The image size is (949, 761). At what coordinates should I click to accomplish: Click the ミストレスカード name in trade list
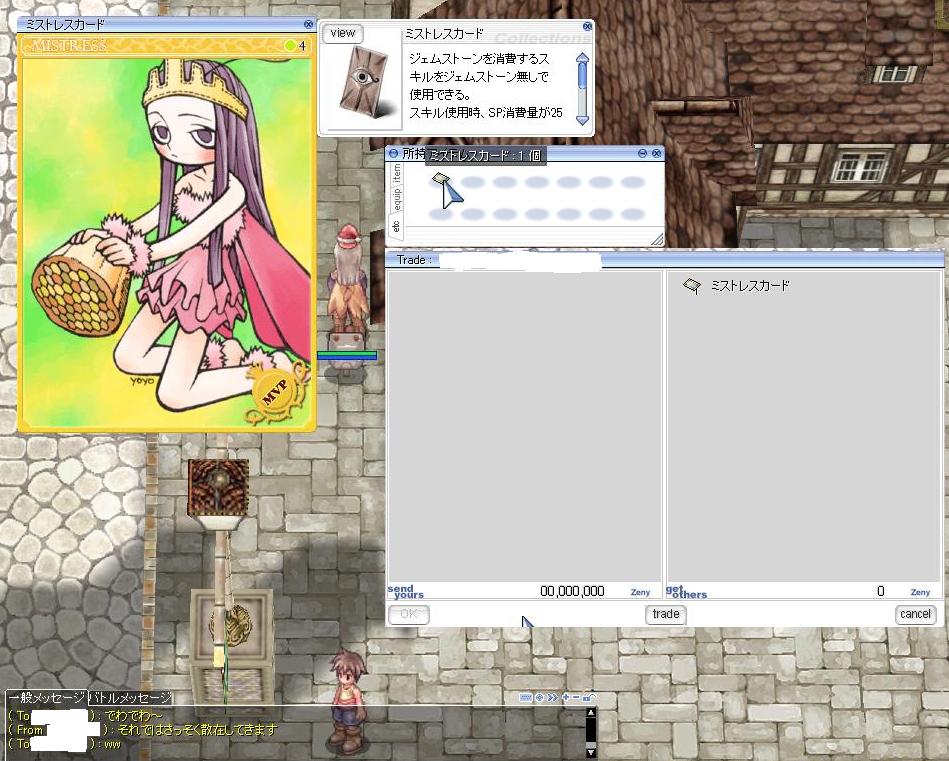coord(750,285)
